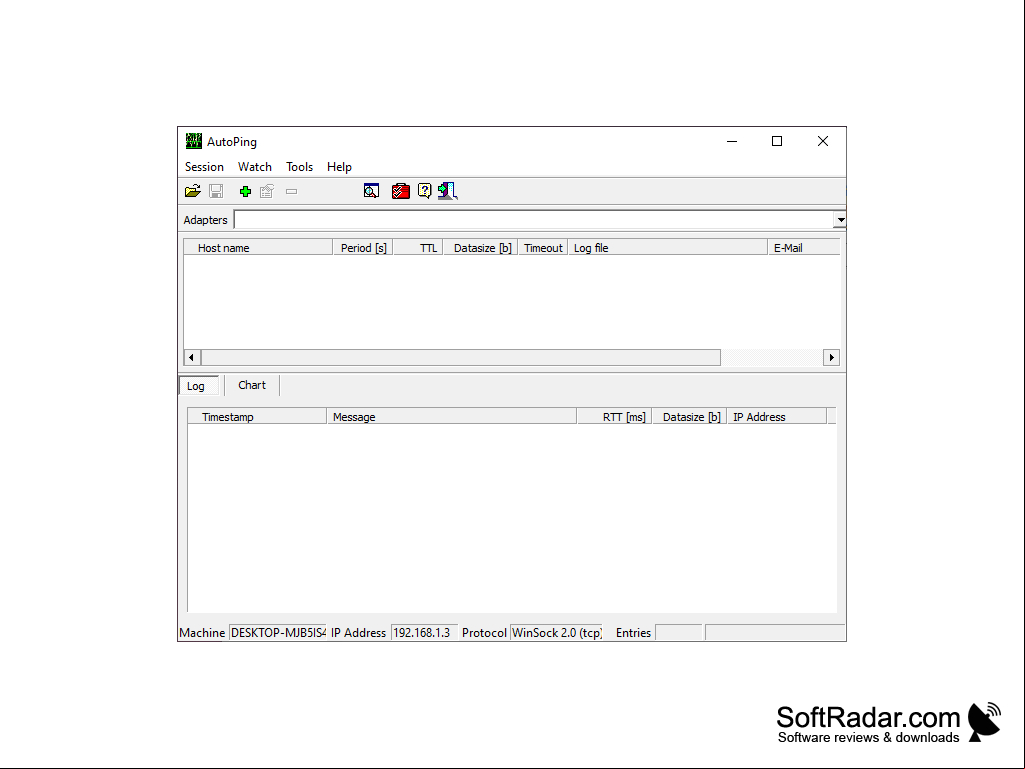The height and width of the screenshot is (769, 1025).
Task: Click the Period [s] column header
Action: [363, 248]
